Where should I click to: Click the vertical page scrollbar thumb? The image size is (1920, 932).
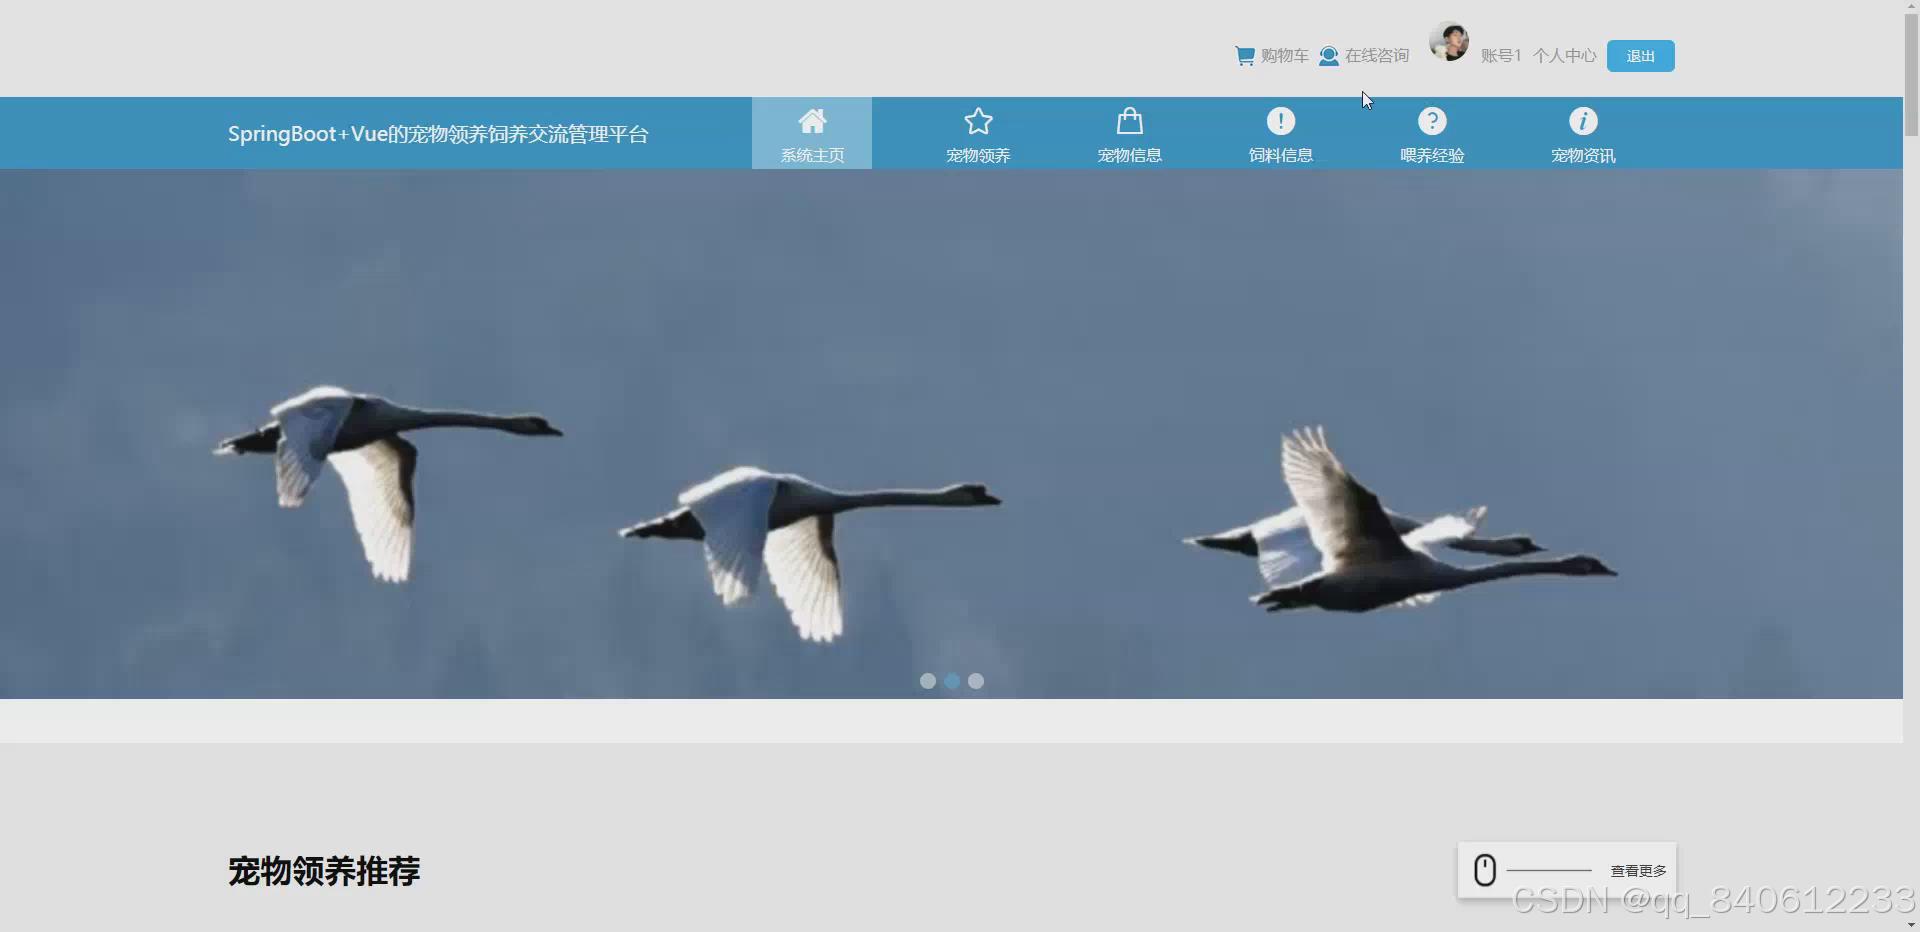coord(1911,76)
